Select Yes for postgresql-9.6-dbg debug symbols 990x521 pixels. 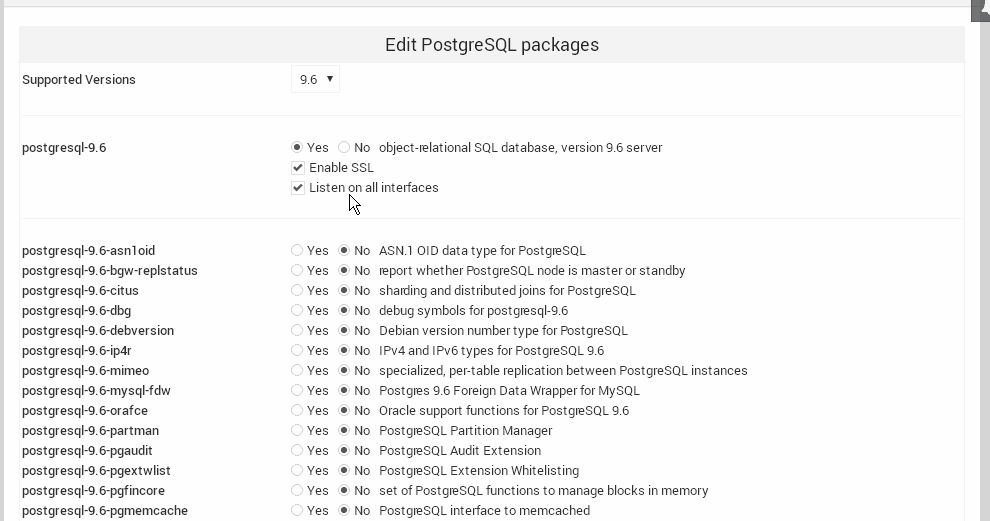pos(297,310)
